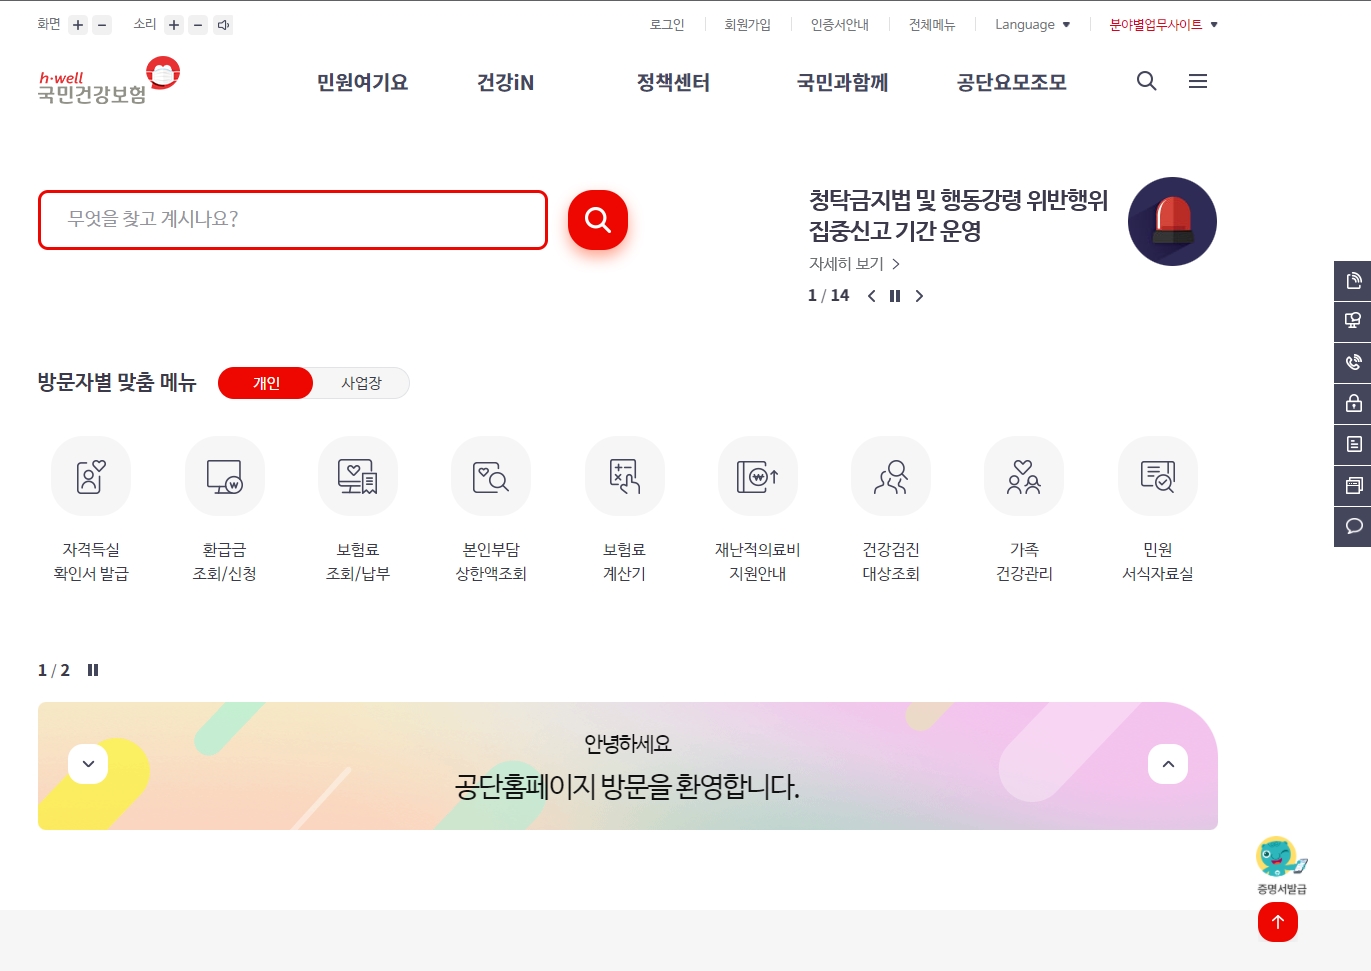The image size is (1371, 971).
Task: Expand the 분야별업무사이트 dropdown
Action: pos(1163,25)
